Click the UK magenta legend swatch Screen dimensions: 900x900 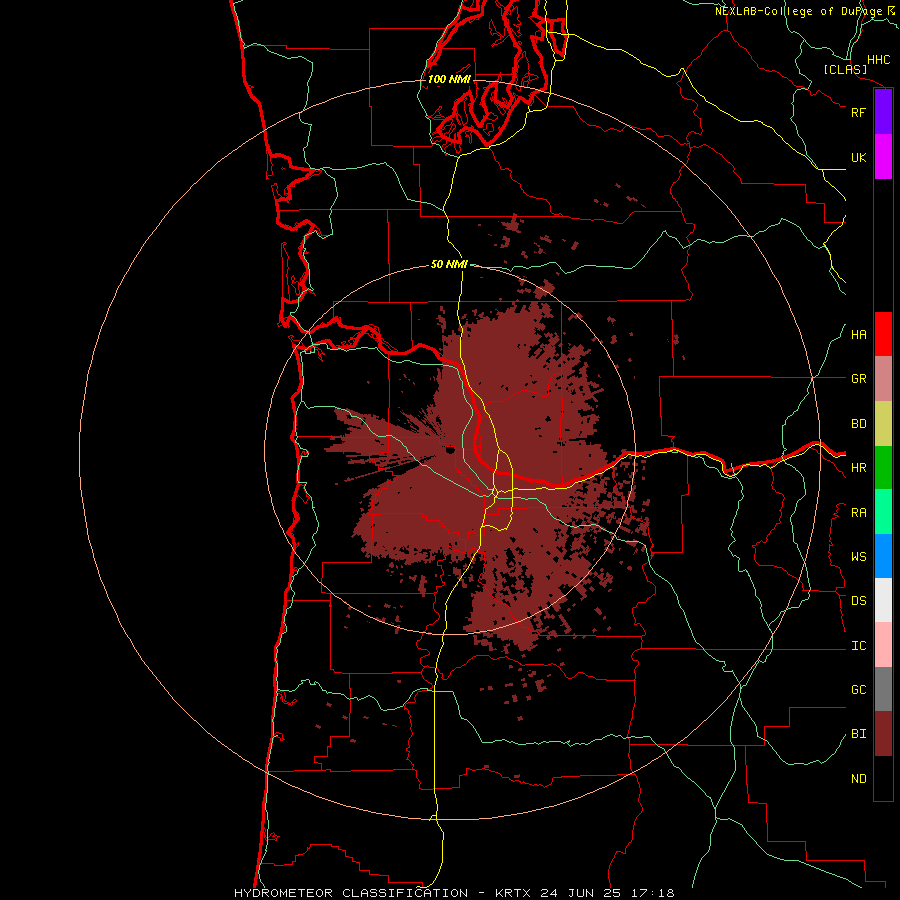[883, 157]
